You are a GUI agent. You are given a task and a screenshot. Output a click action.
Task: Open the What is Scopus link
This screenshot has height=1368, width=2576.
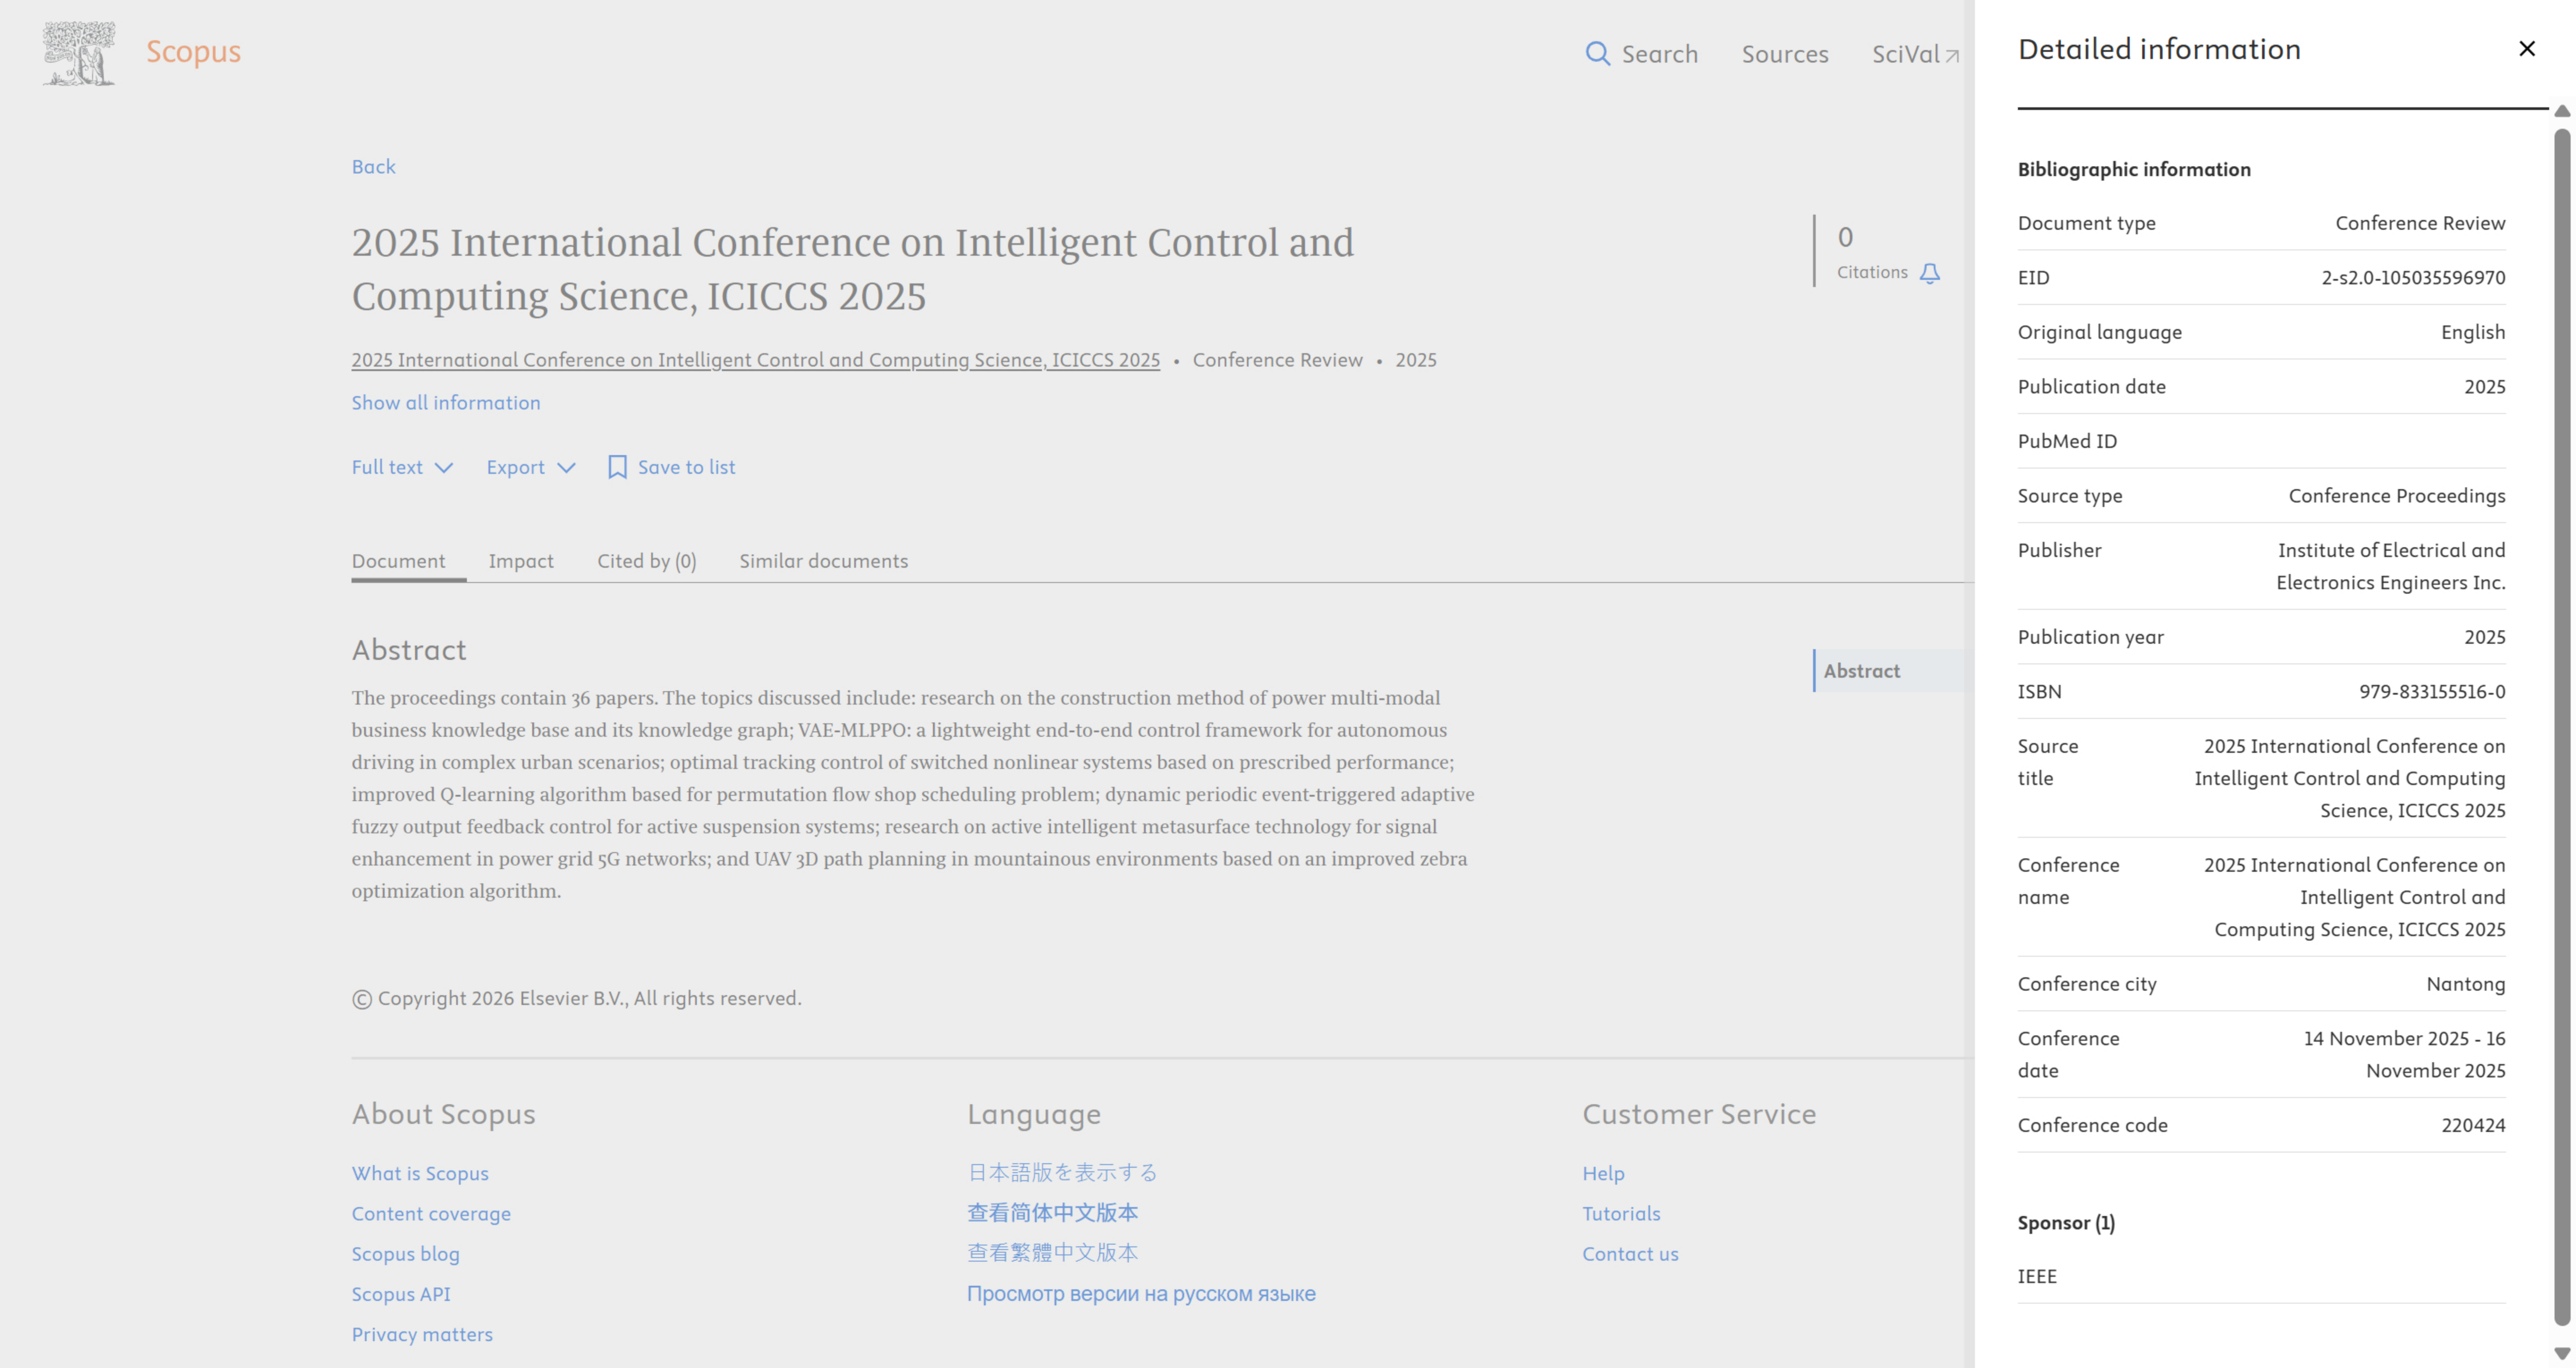(x=420, y=1173)
